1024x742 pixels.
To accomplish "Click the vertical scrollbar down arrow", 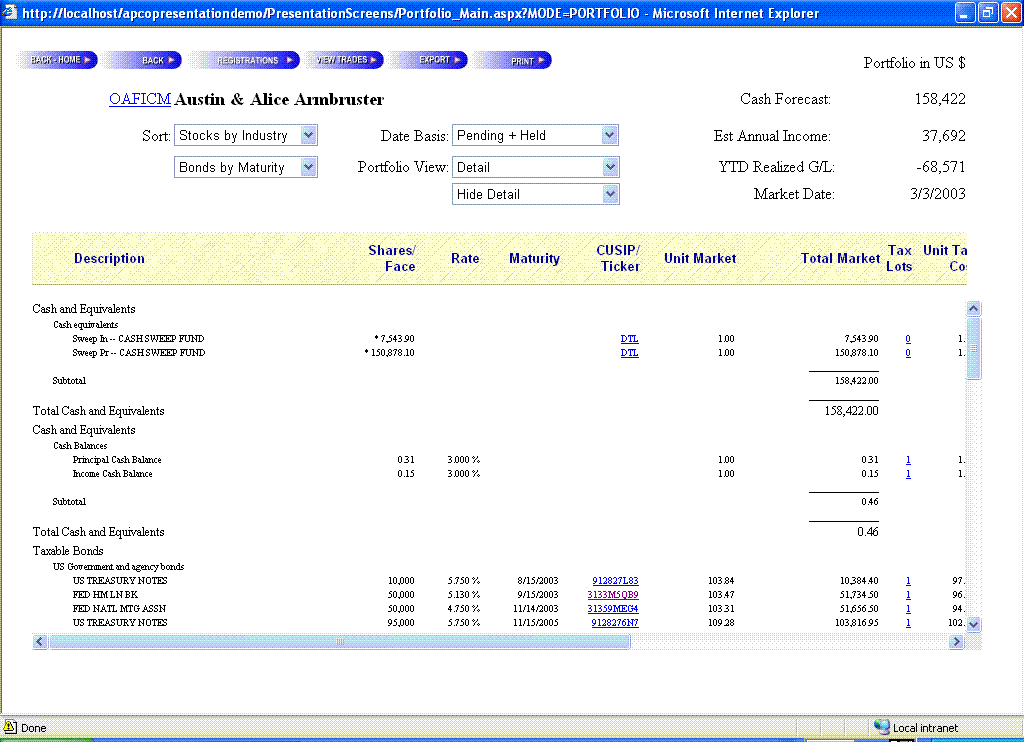I will click(x=974, y=624).
